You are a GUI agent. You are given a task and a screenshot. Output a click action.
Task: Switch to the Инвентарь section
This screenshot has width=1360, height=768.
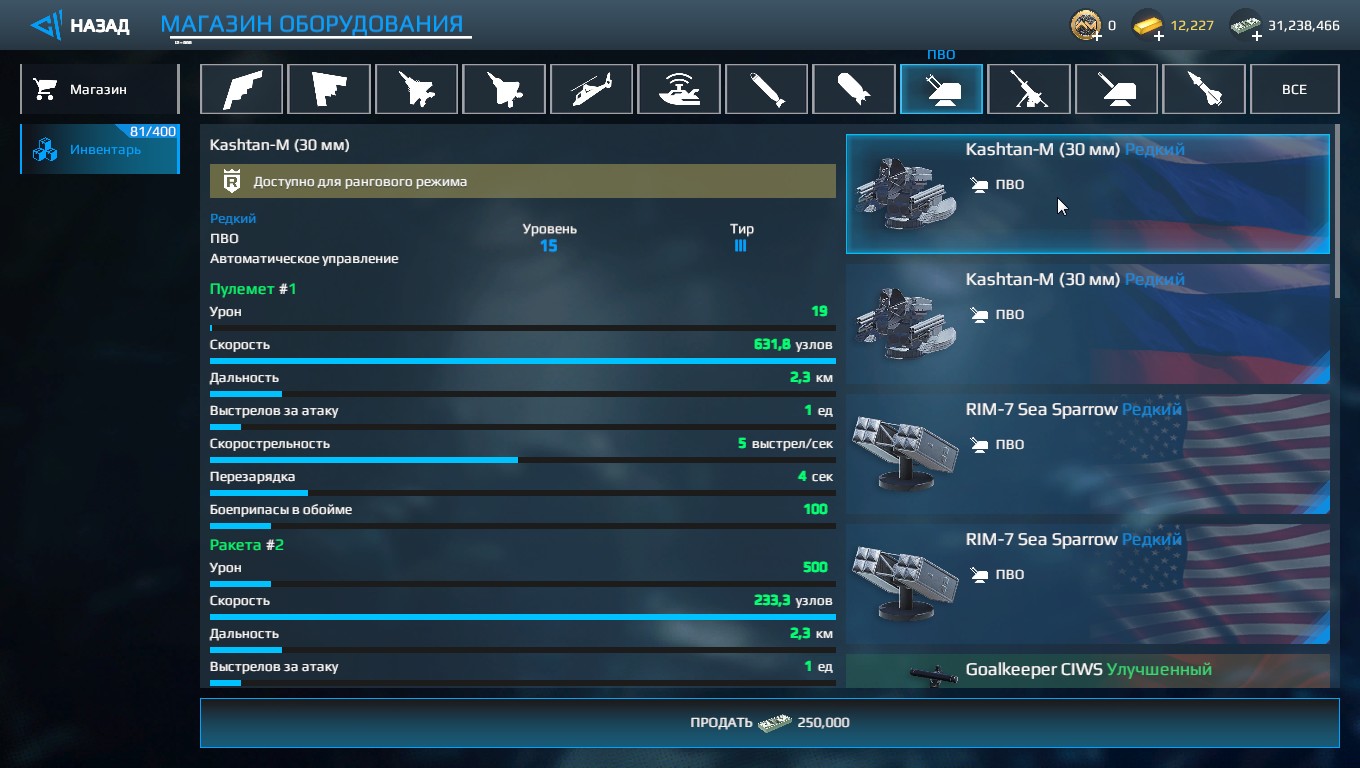[99, 150]
